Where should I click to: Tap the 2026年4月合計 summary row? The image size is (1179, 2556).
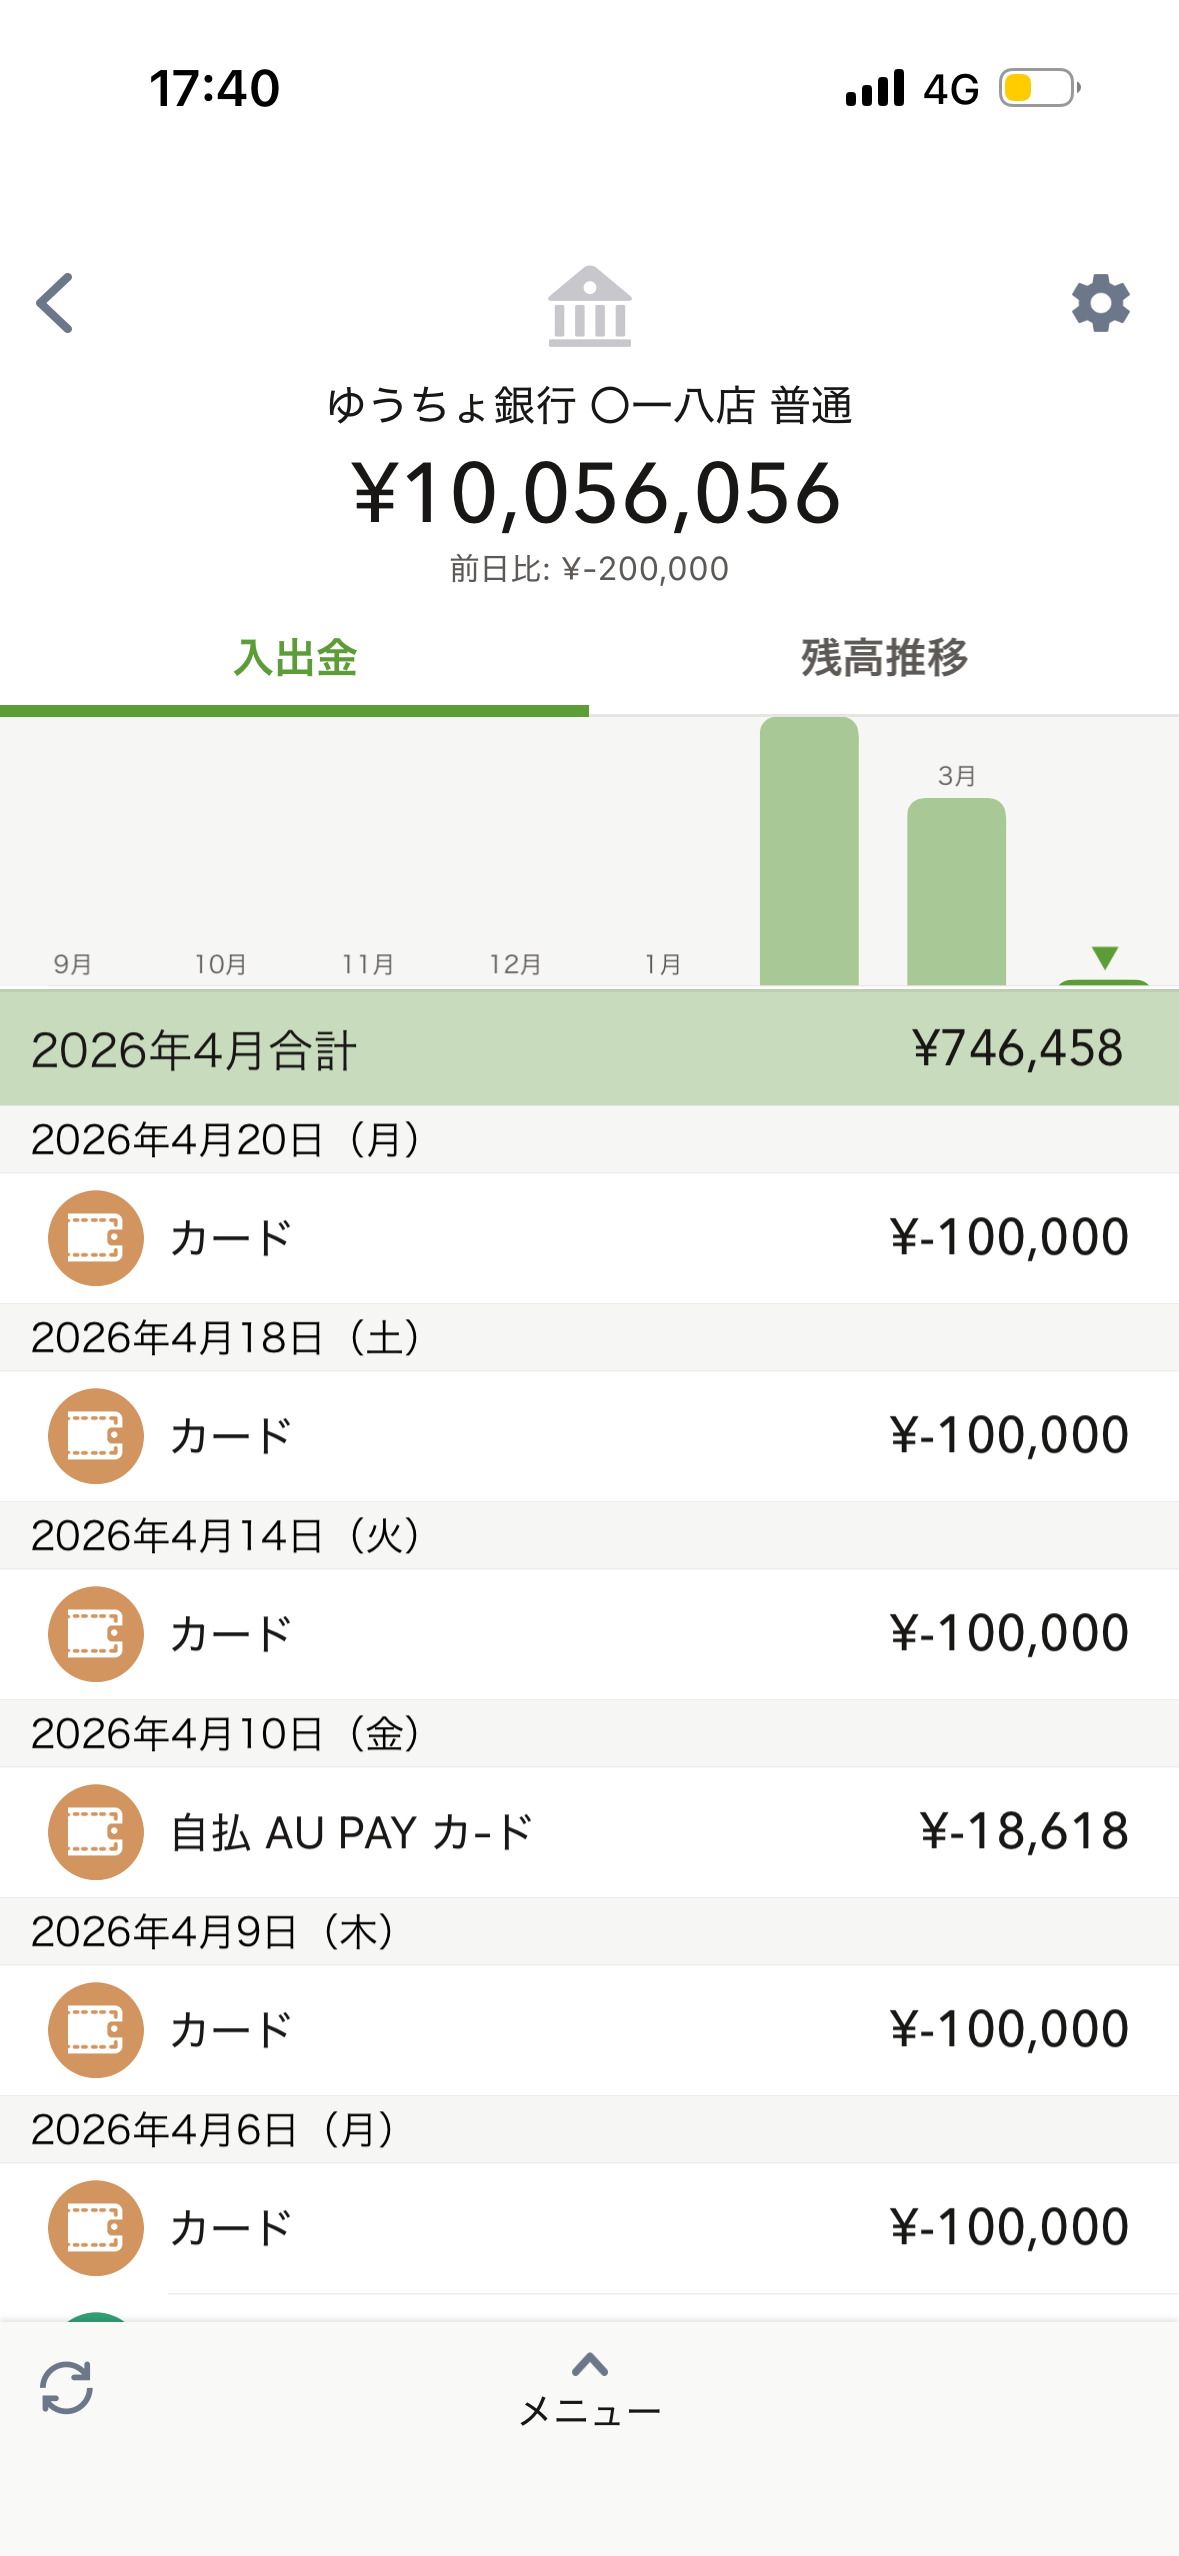590,1049
